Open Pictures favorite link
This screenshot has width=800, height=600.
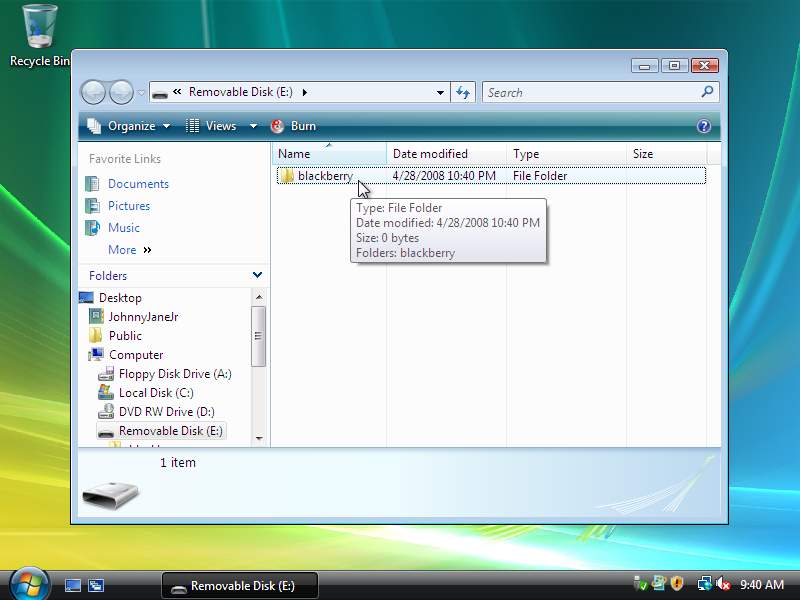tap(129, 206)
